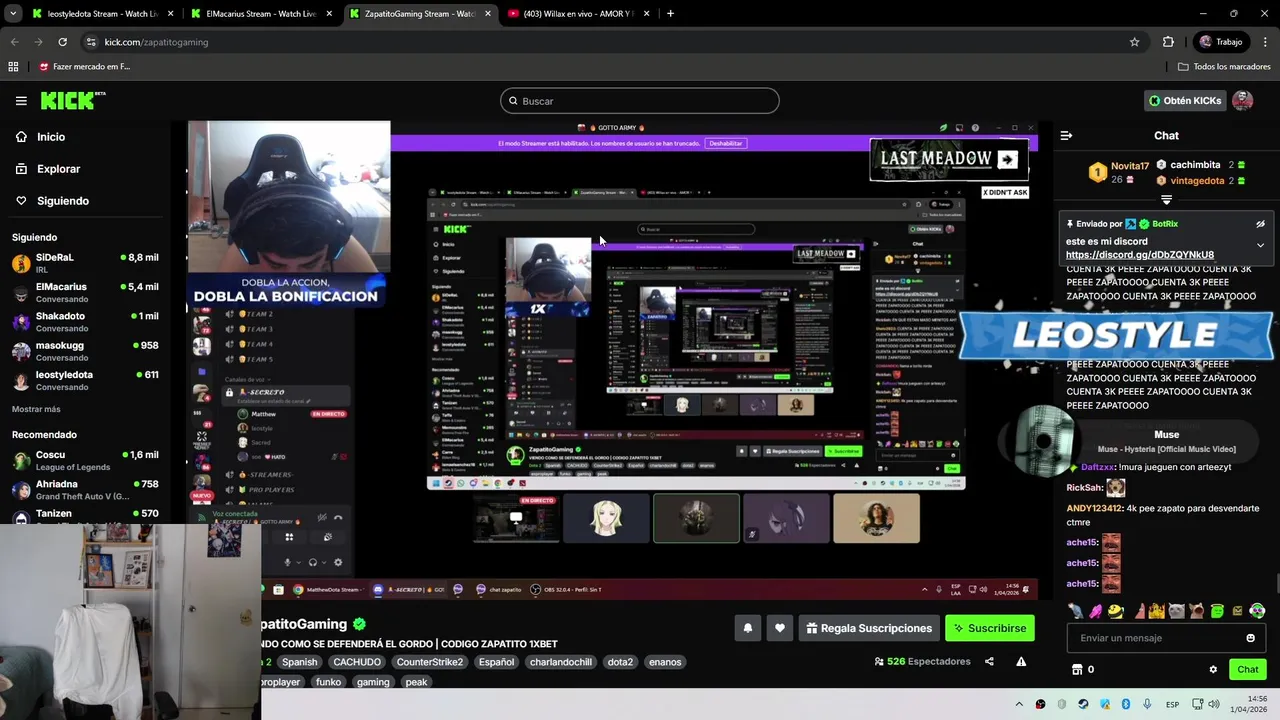Screen dimensions: 1280x720
Task: Click username Daftzxx in chat
Action: [x=1097, y=467]
